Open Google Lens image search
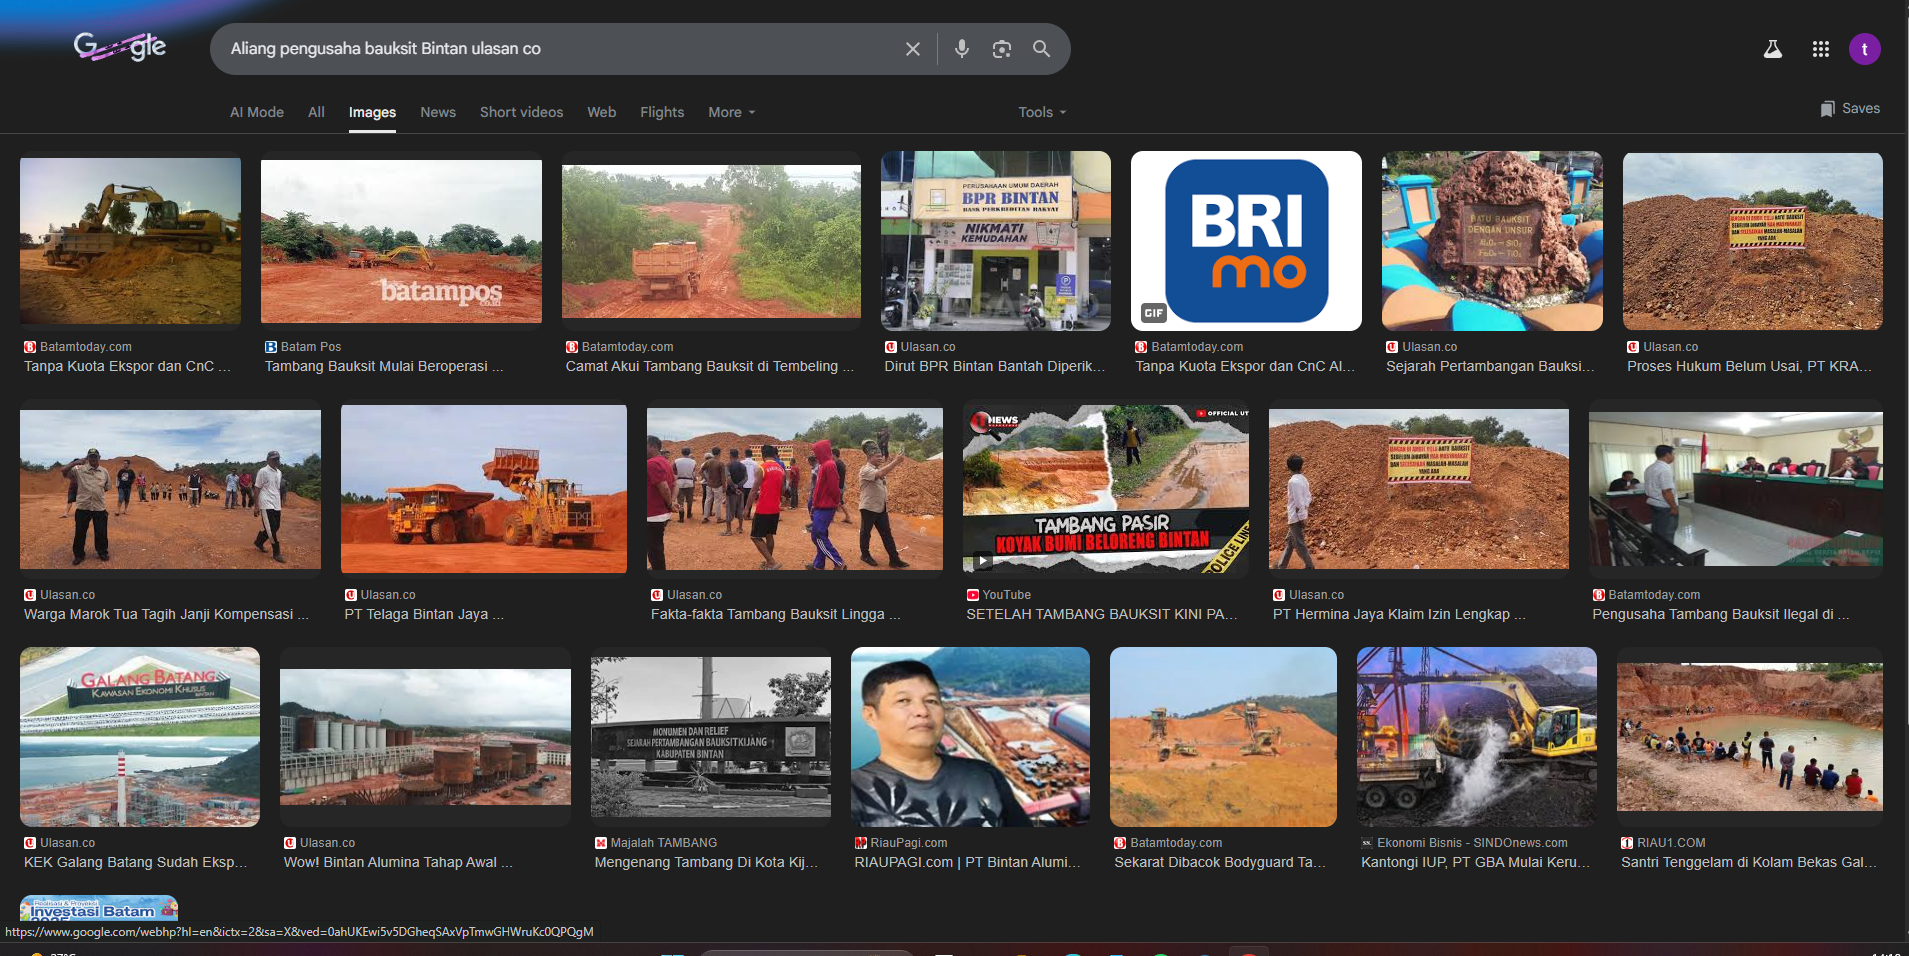 [x=1001, y=48]
